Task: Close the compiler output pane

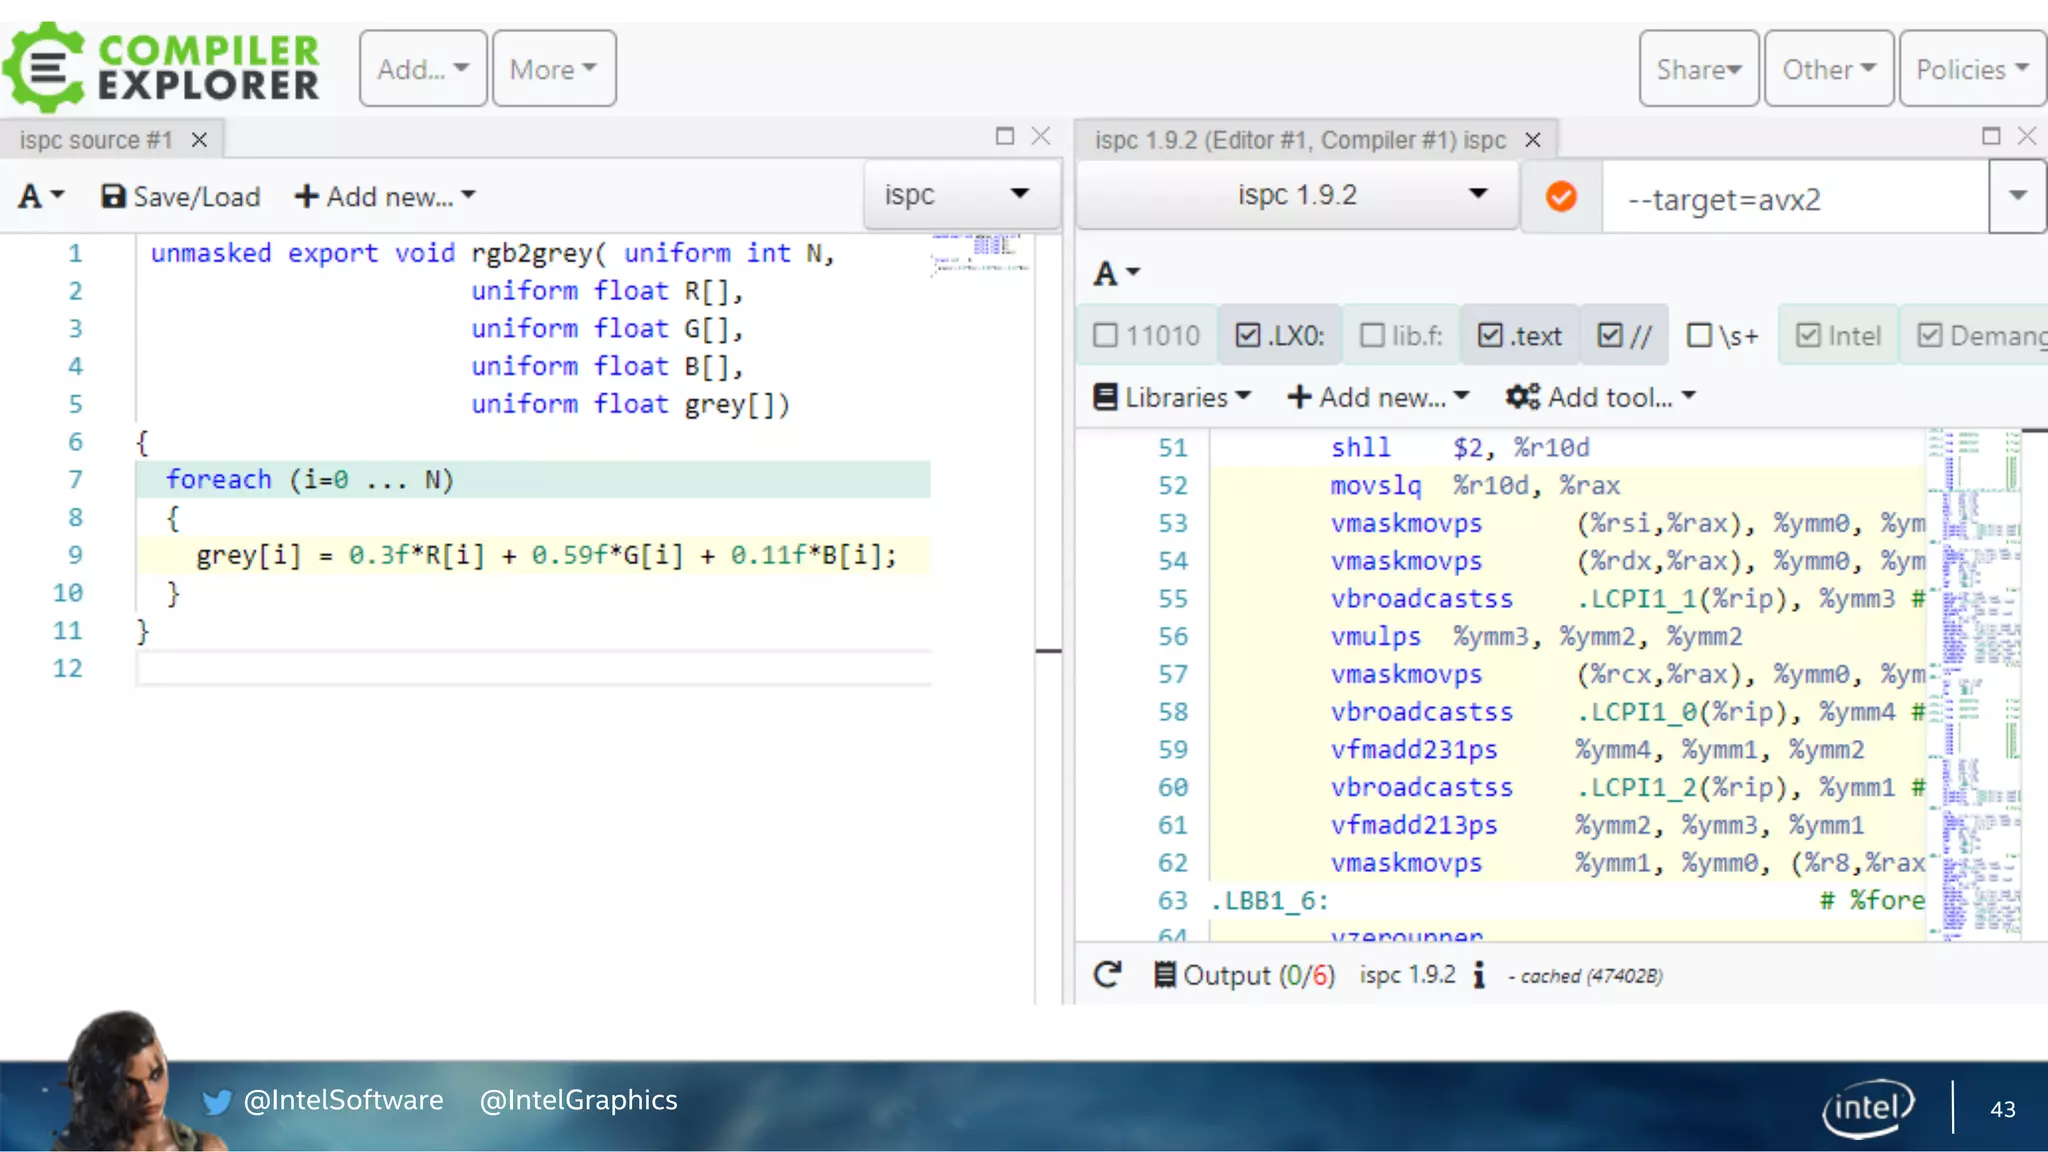Action: coord(2027,136)
